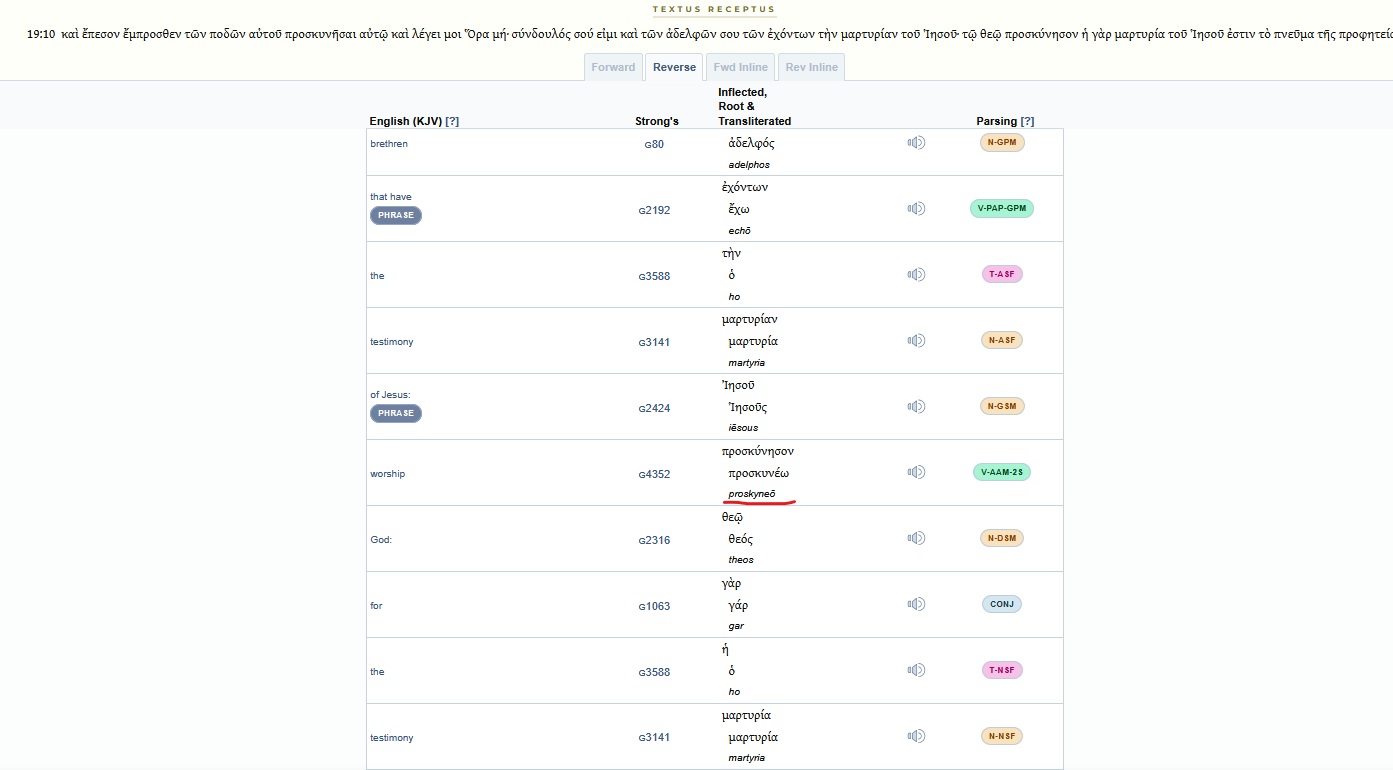Click the Greek root word προσκυνέω
This screenshot has width=1393, height=770.
(x=759, y=473)
